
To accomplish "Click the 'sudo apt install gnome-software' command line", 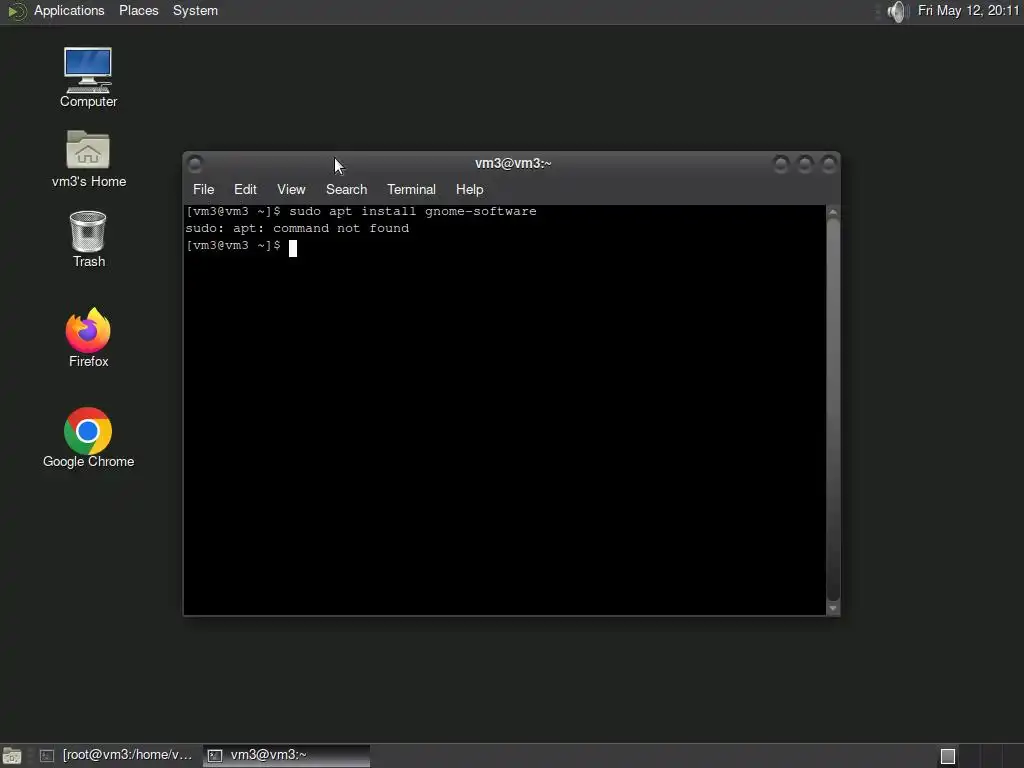I will click(x=413, y=212).
